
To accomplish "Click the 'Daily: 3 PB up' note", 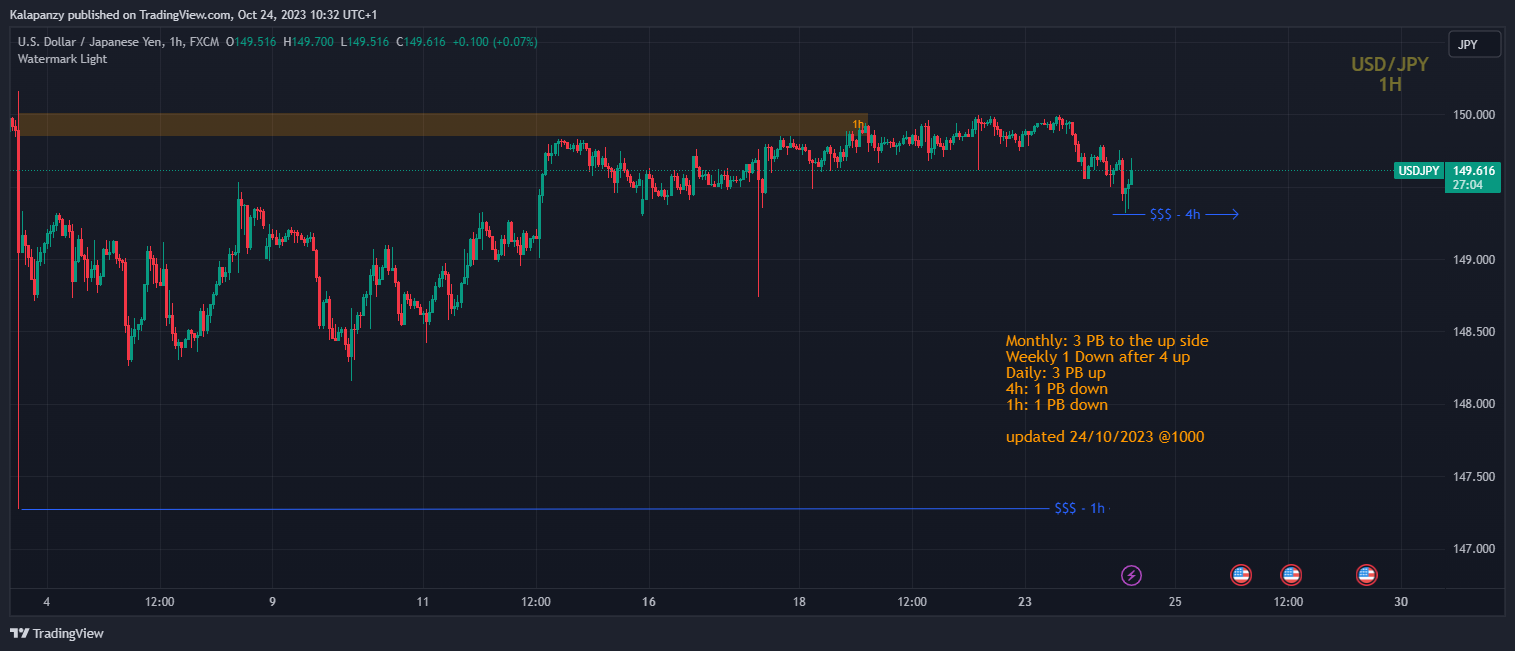I will (1056, 373).
